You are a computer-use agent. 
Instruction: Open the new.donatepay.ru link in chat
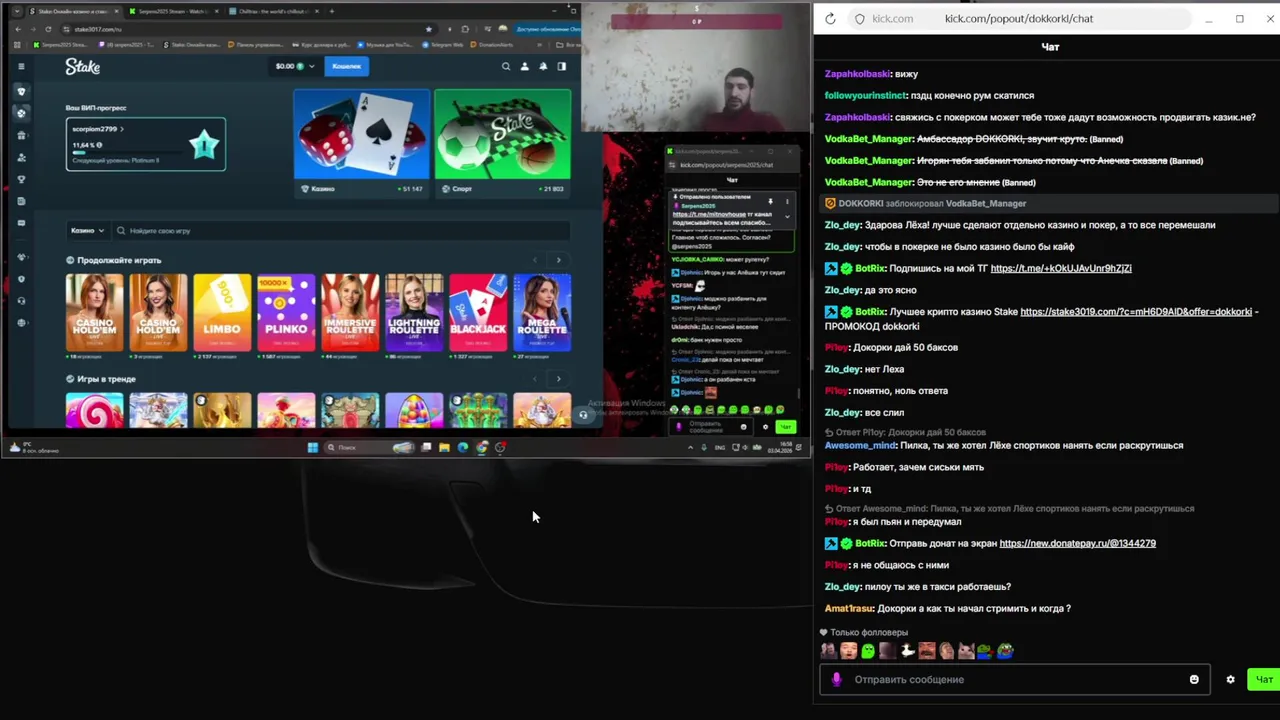click(x=1077, y=543)
